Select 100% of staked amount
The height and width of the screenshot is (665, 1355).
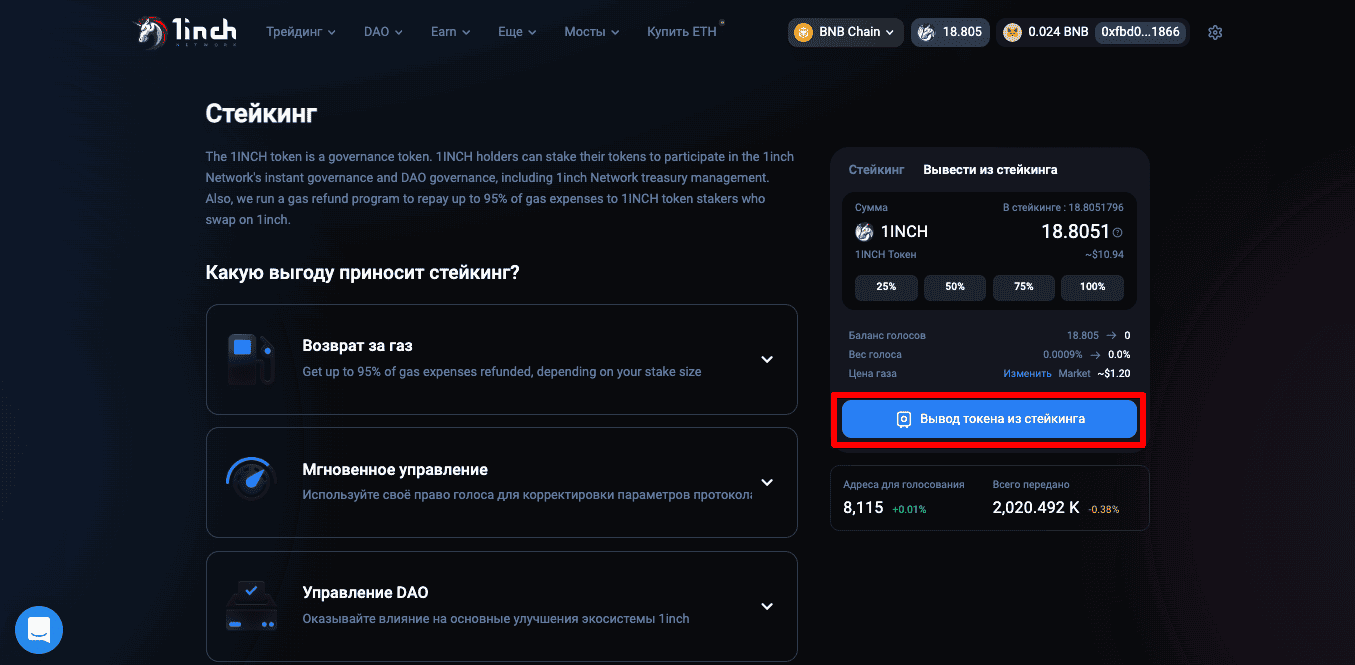point(1093,287)
